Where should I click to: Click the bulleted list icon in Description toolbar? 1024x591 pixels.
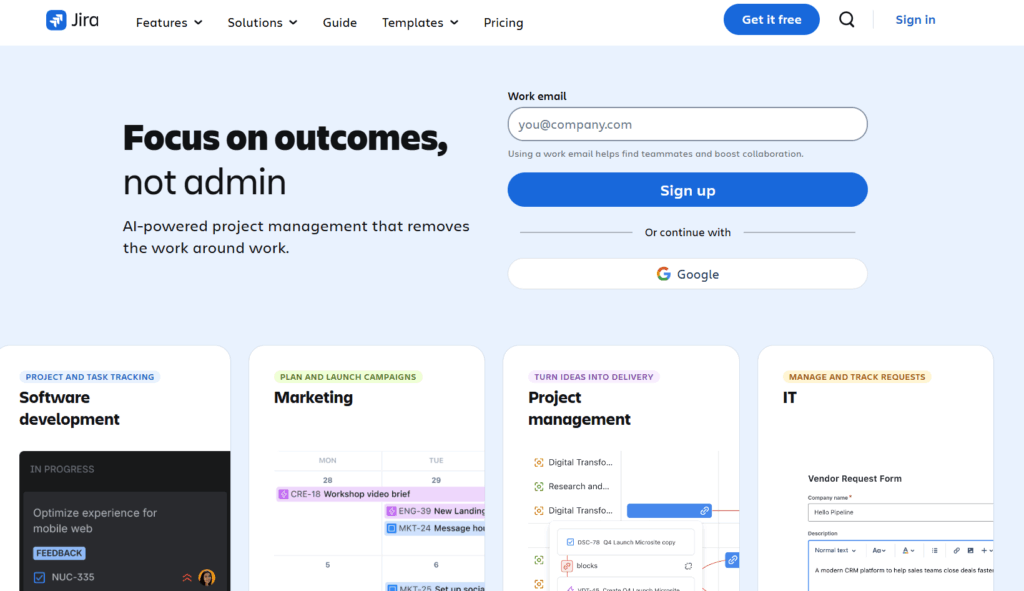click(934, 550)
